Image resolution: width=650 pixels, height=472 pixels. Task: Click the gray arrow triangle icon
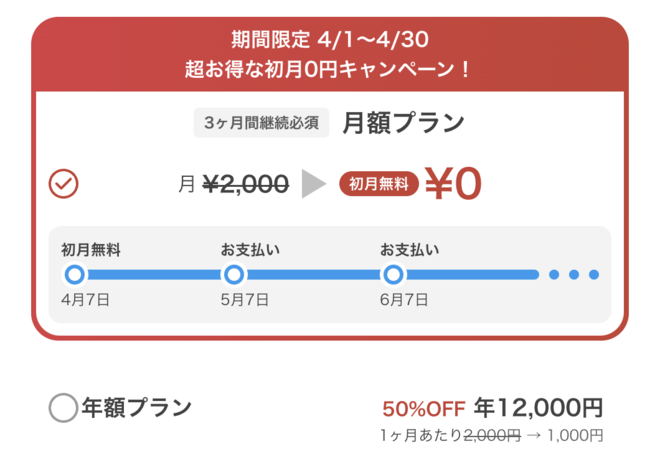click(x=314, y=184)
